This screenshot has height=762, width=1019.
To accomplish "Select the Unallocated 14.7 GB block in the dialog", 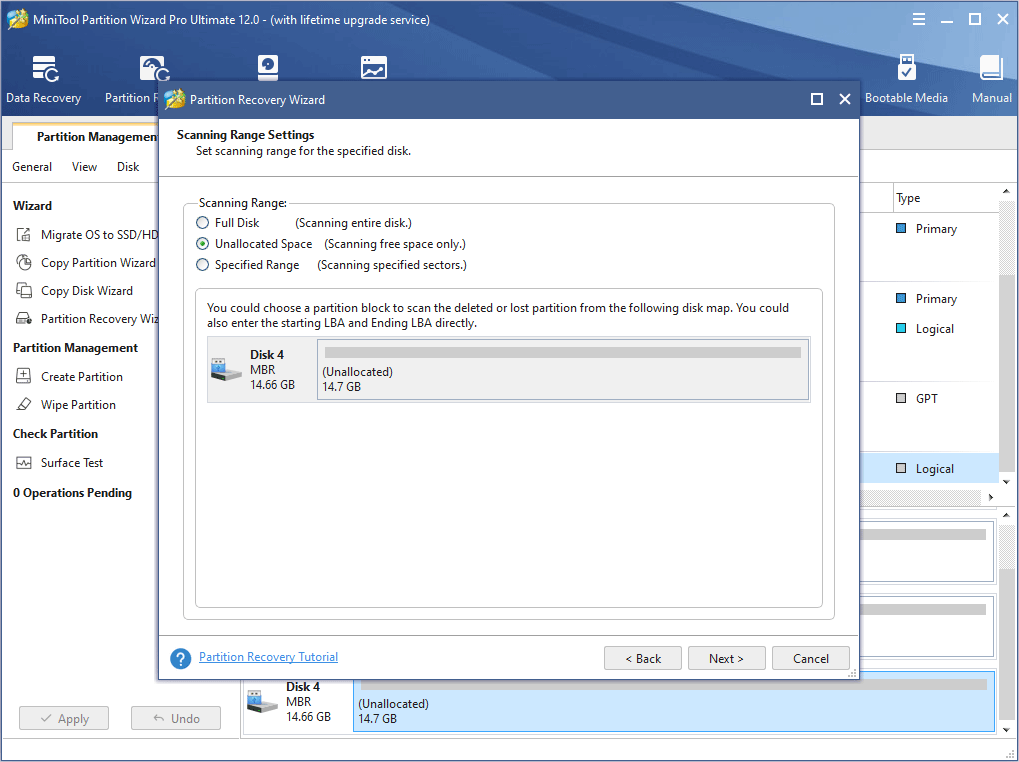I will coord(563,369).
